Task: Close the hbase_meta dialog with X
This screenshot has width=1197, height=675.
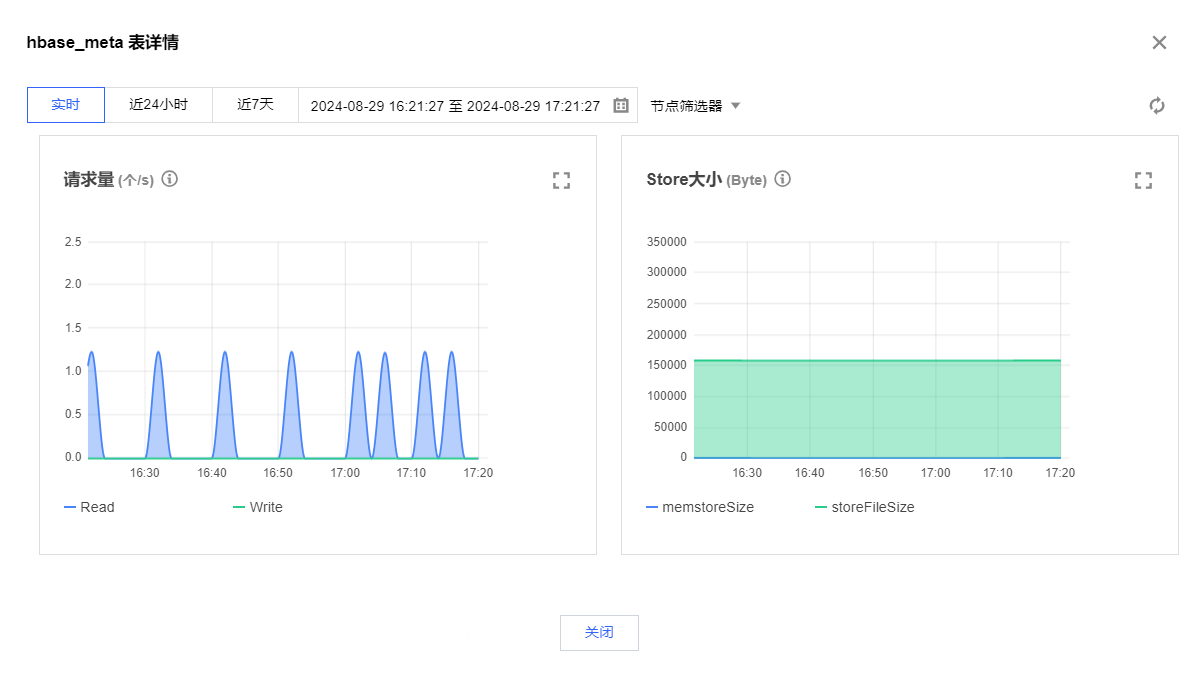Action: tap(1159, 42)
